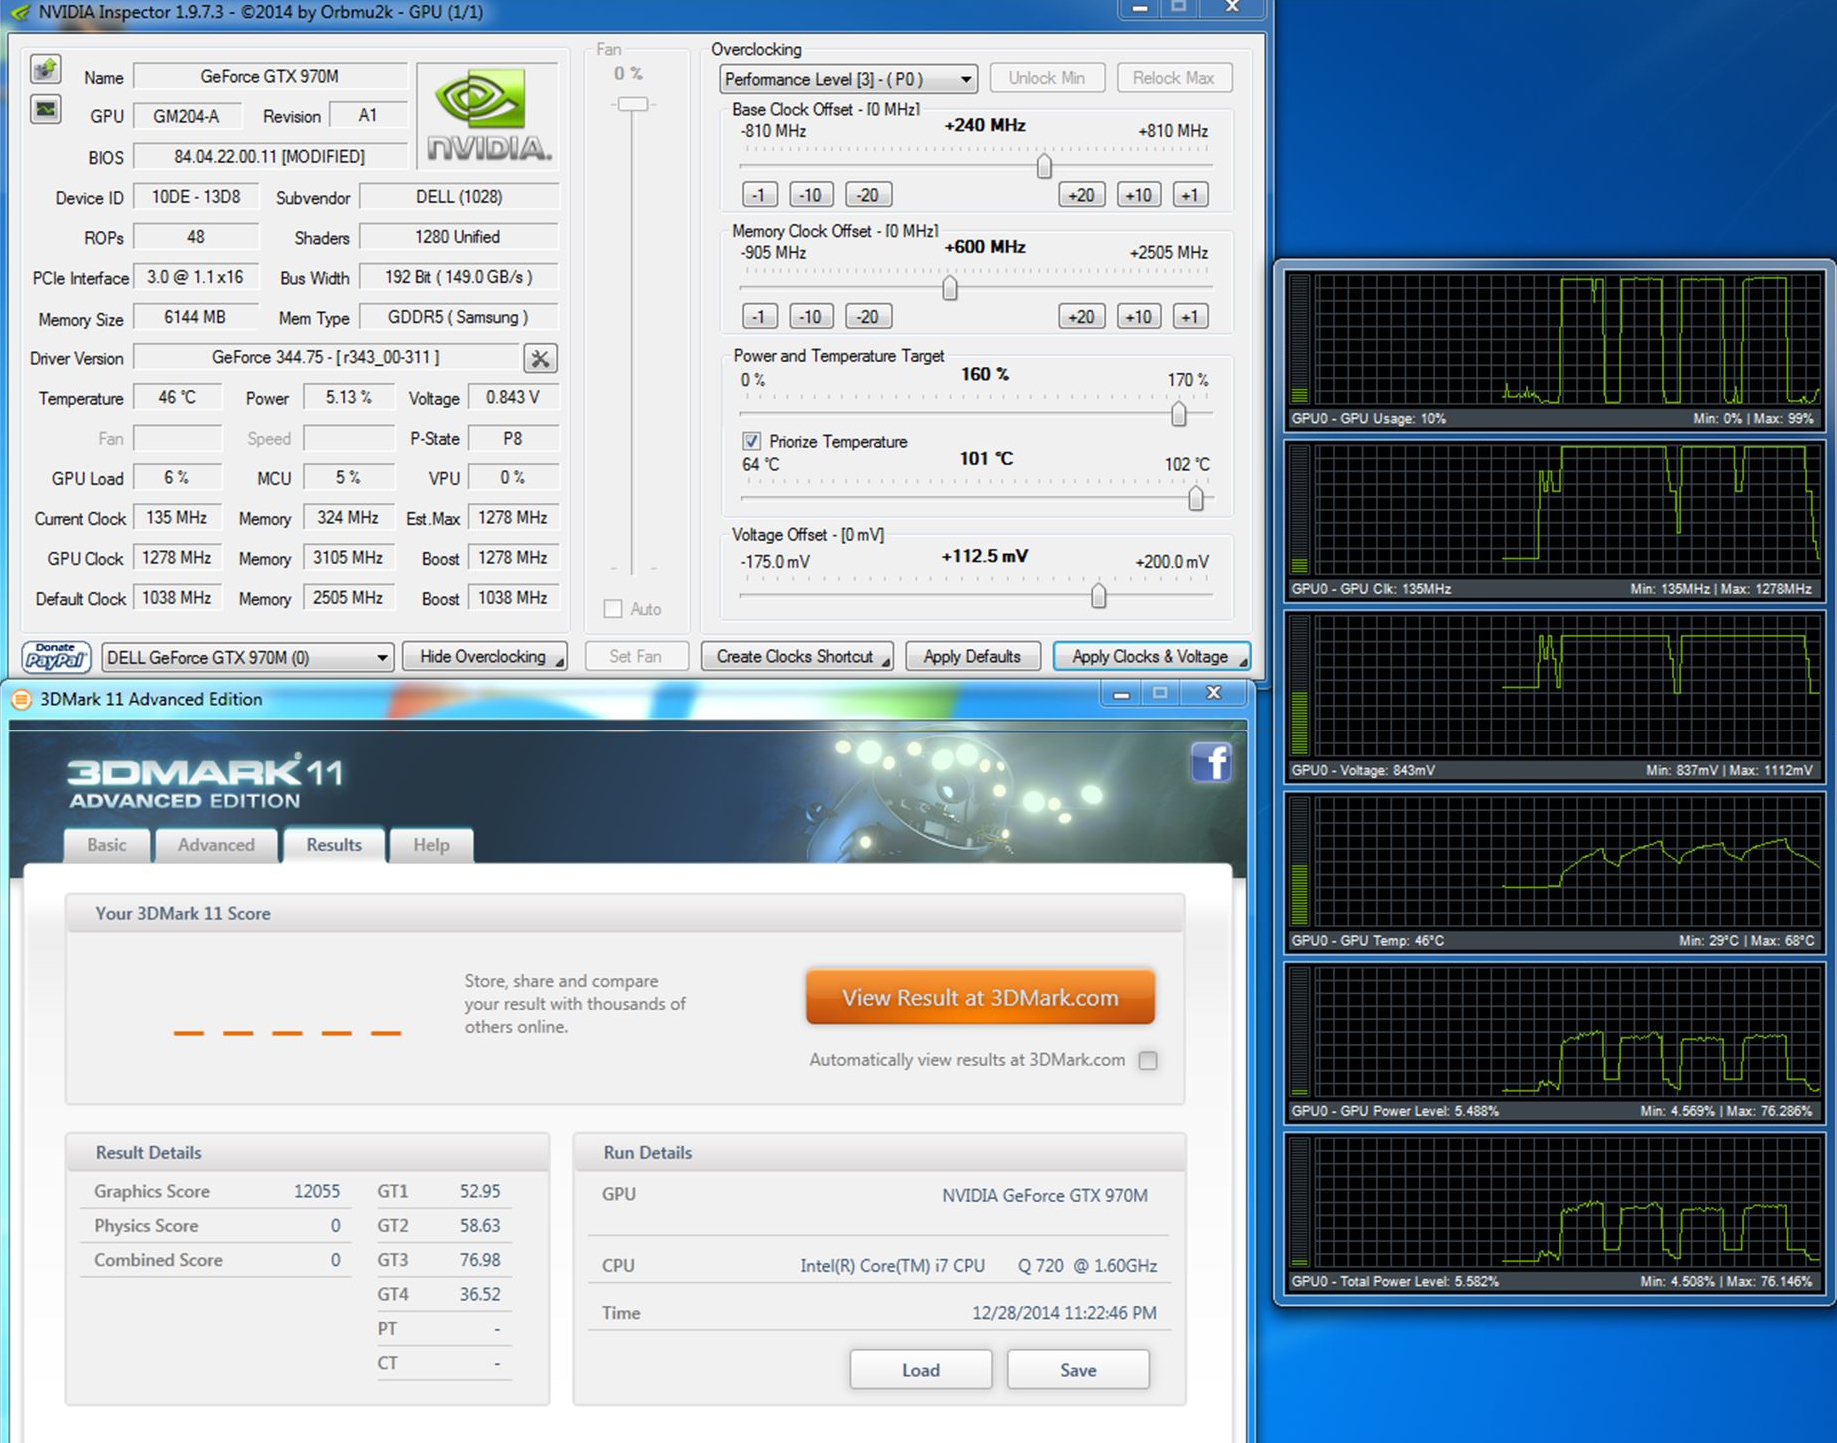The height and width of the screenshot is (1443, 1837).
Task: Click the 3DMark 11 title bar icon
Action: pyautogui.click(x=21, y=699)
